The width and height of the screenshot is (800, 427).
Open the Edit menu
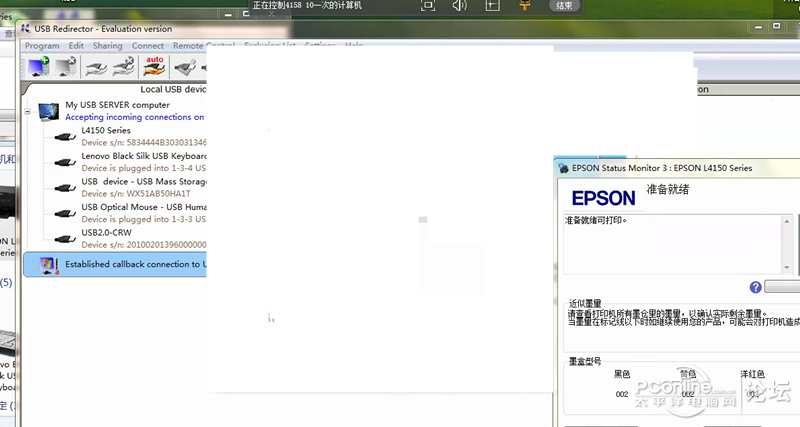click(x=76, y=45)
